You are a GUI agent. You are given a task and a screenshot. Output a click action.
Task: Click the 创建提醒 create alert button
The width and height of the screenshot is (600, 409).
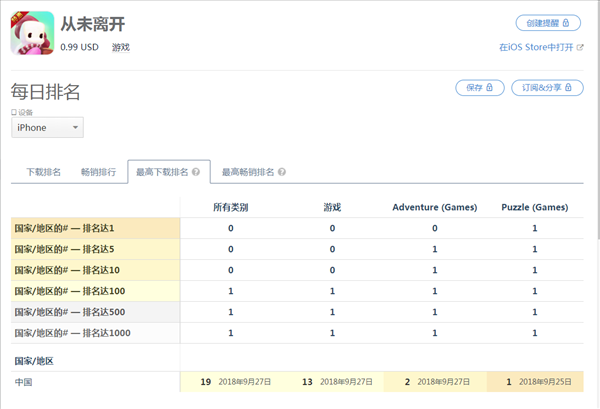pos(547,23)
